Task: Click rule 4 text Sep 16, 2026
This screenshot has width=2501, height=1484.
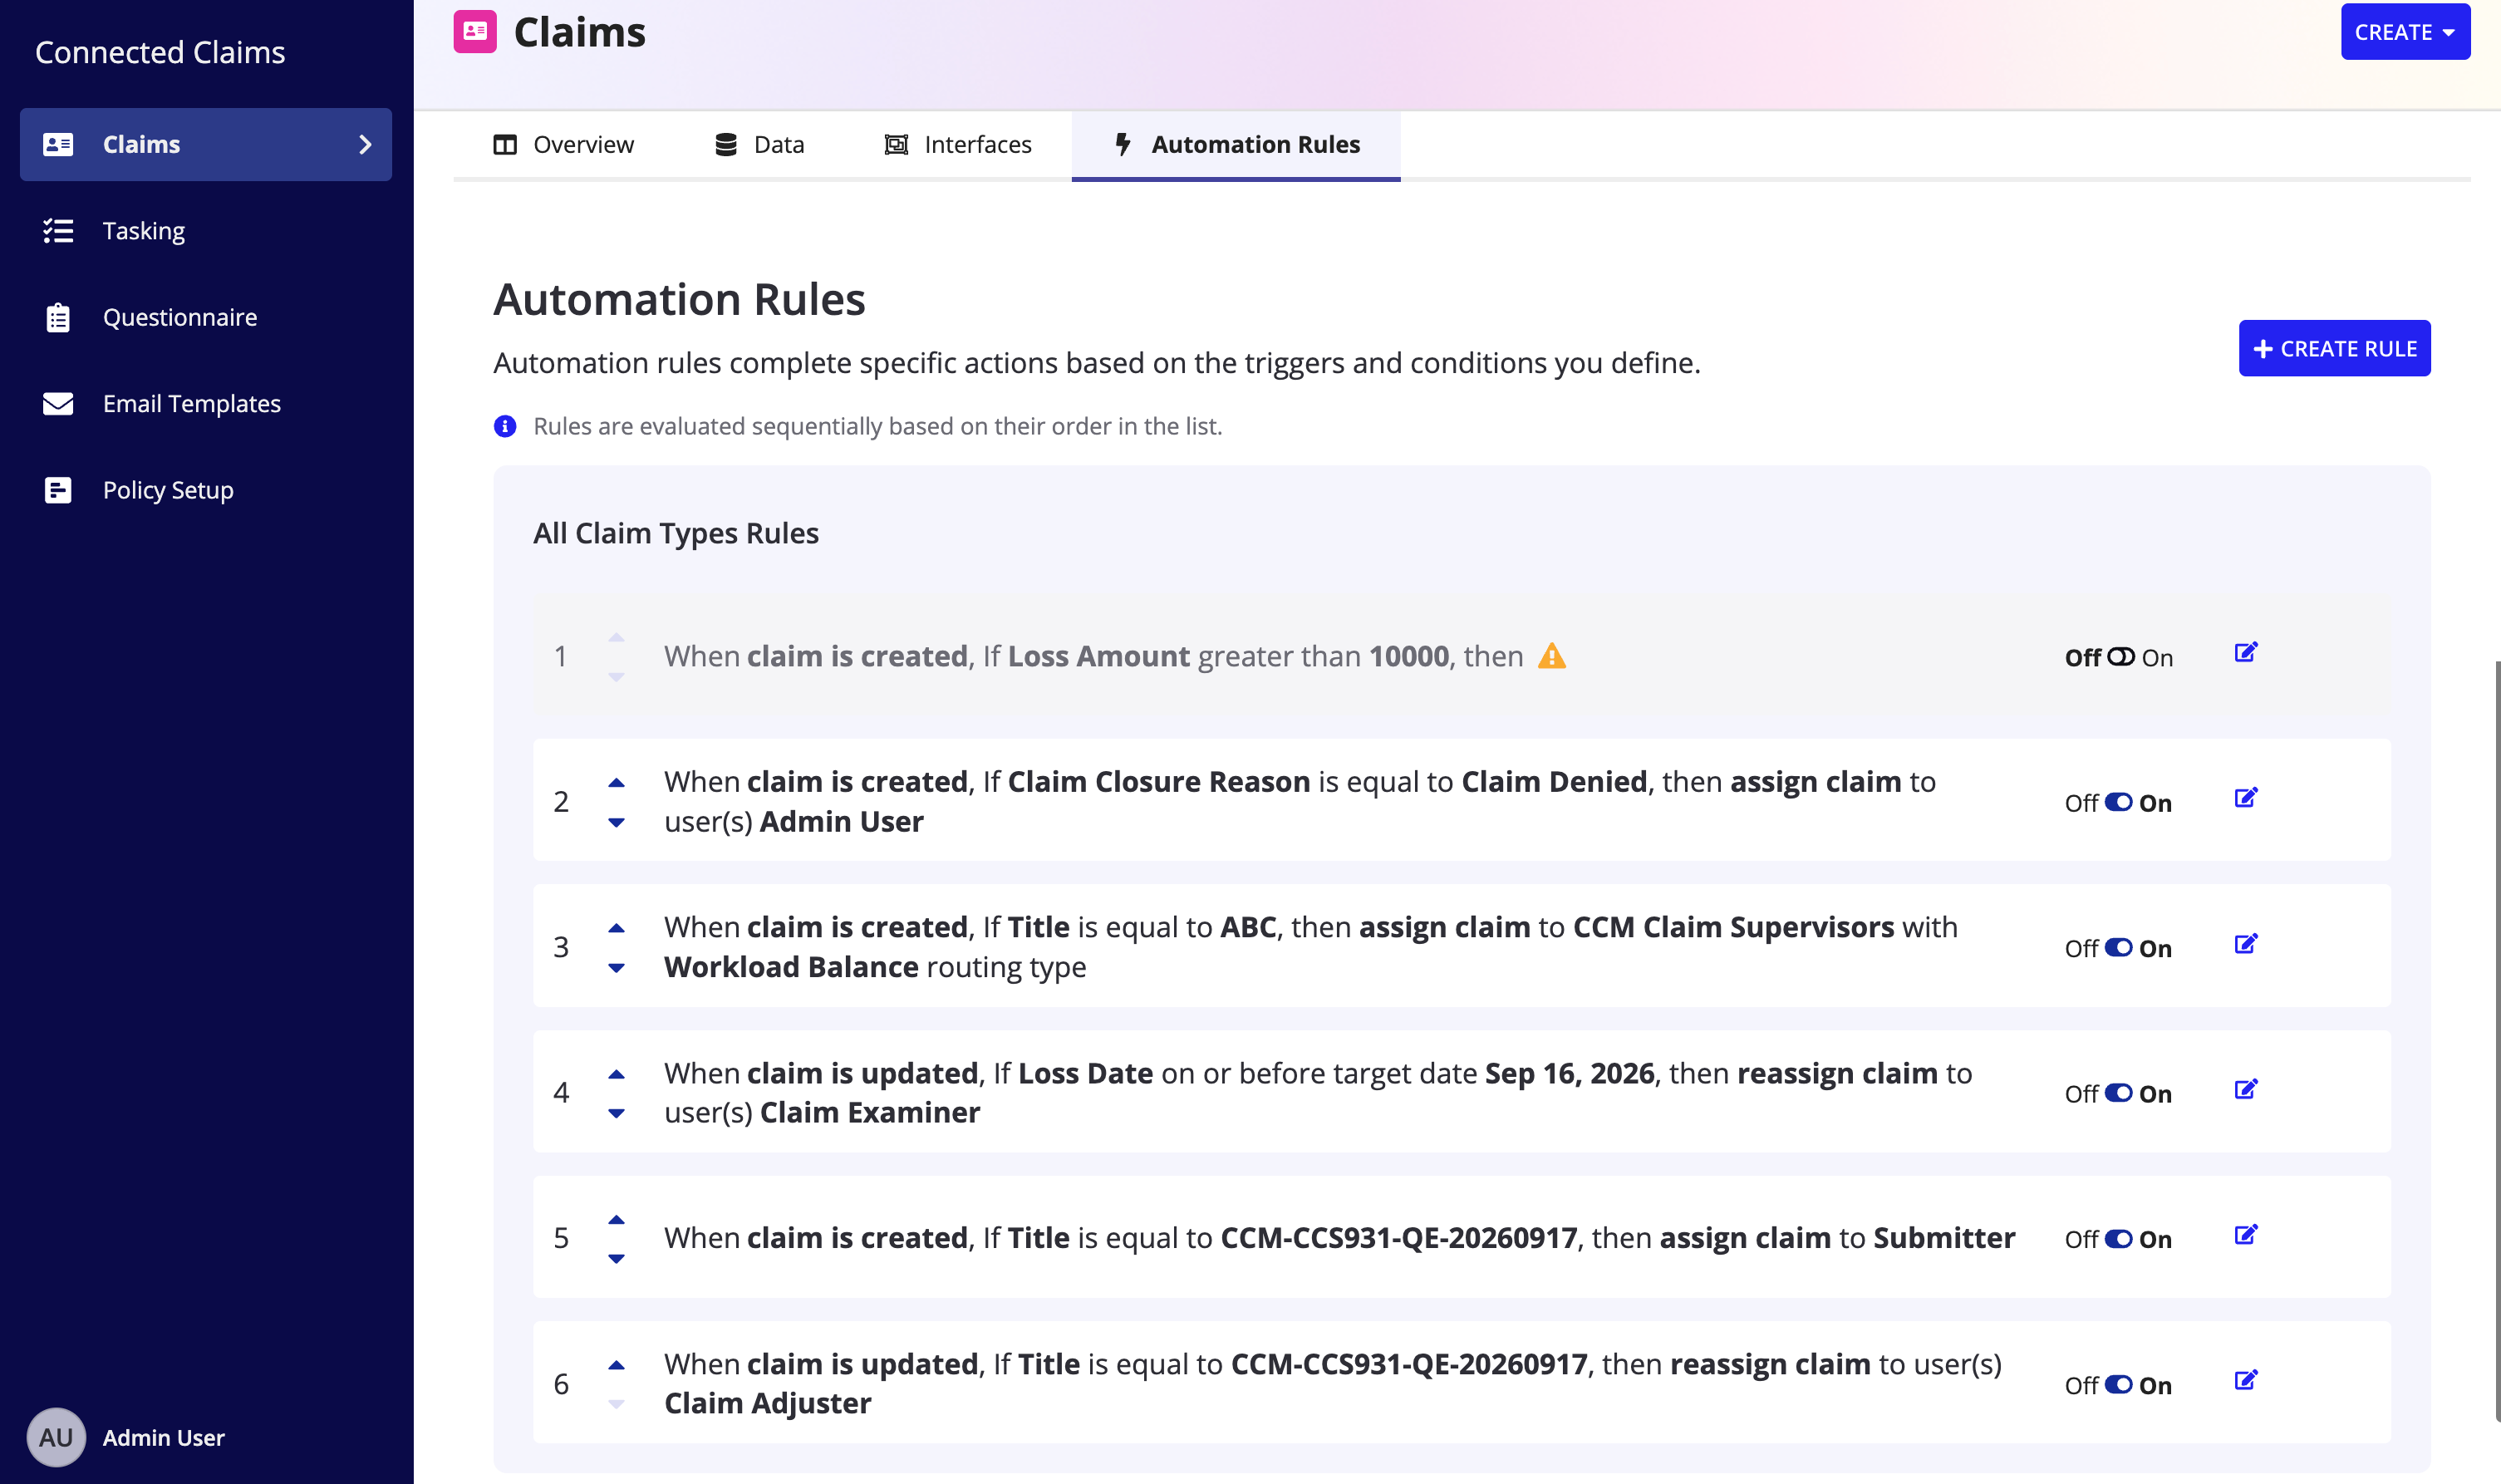Action: (x=1569, y=1073)
